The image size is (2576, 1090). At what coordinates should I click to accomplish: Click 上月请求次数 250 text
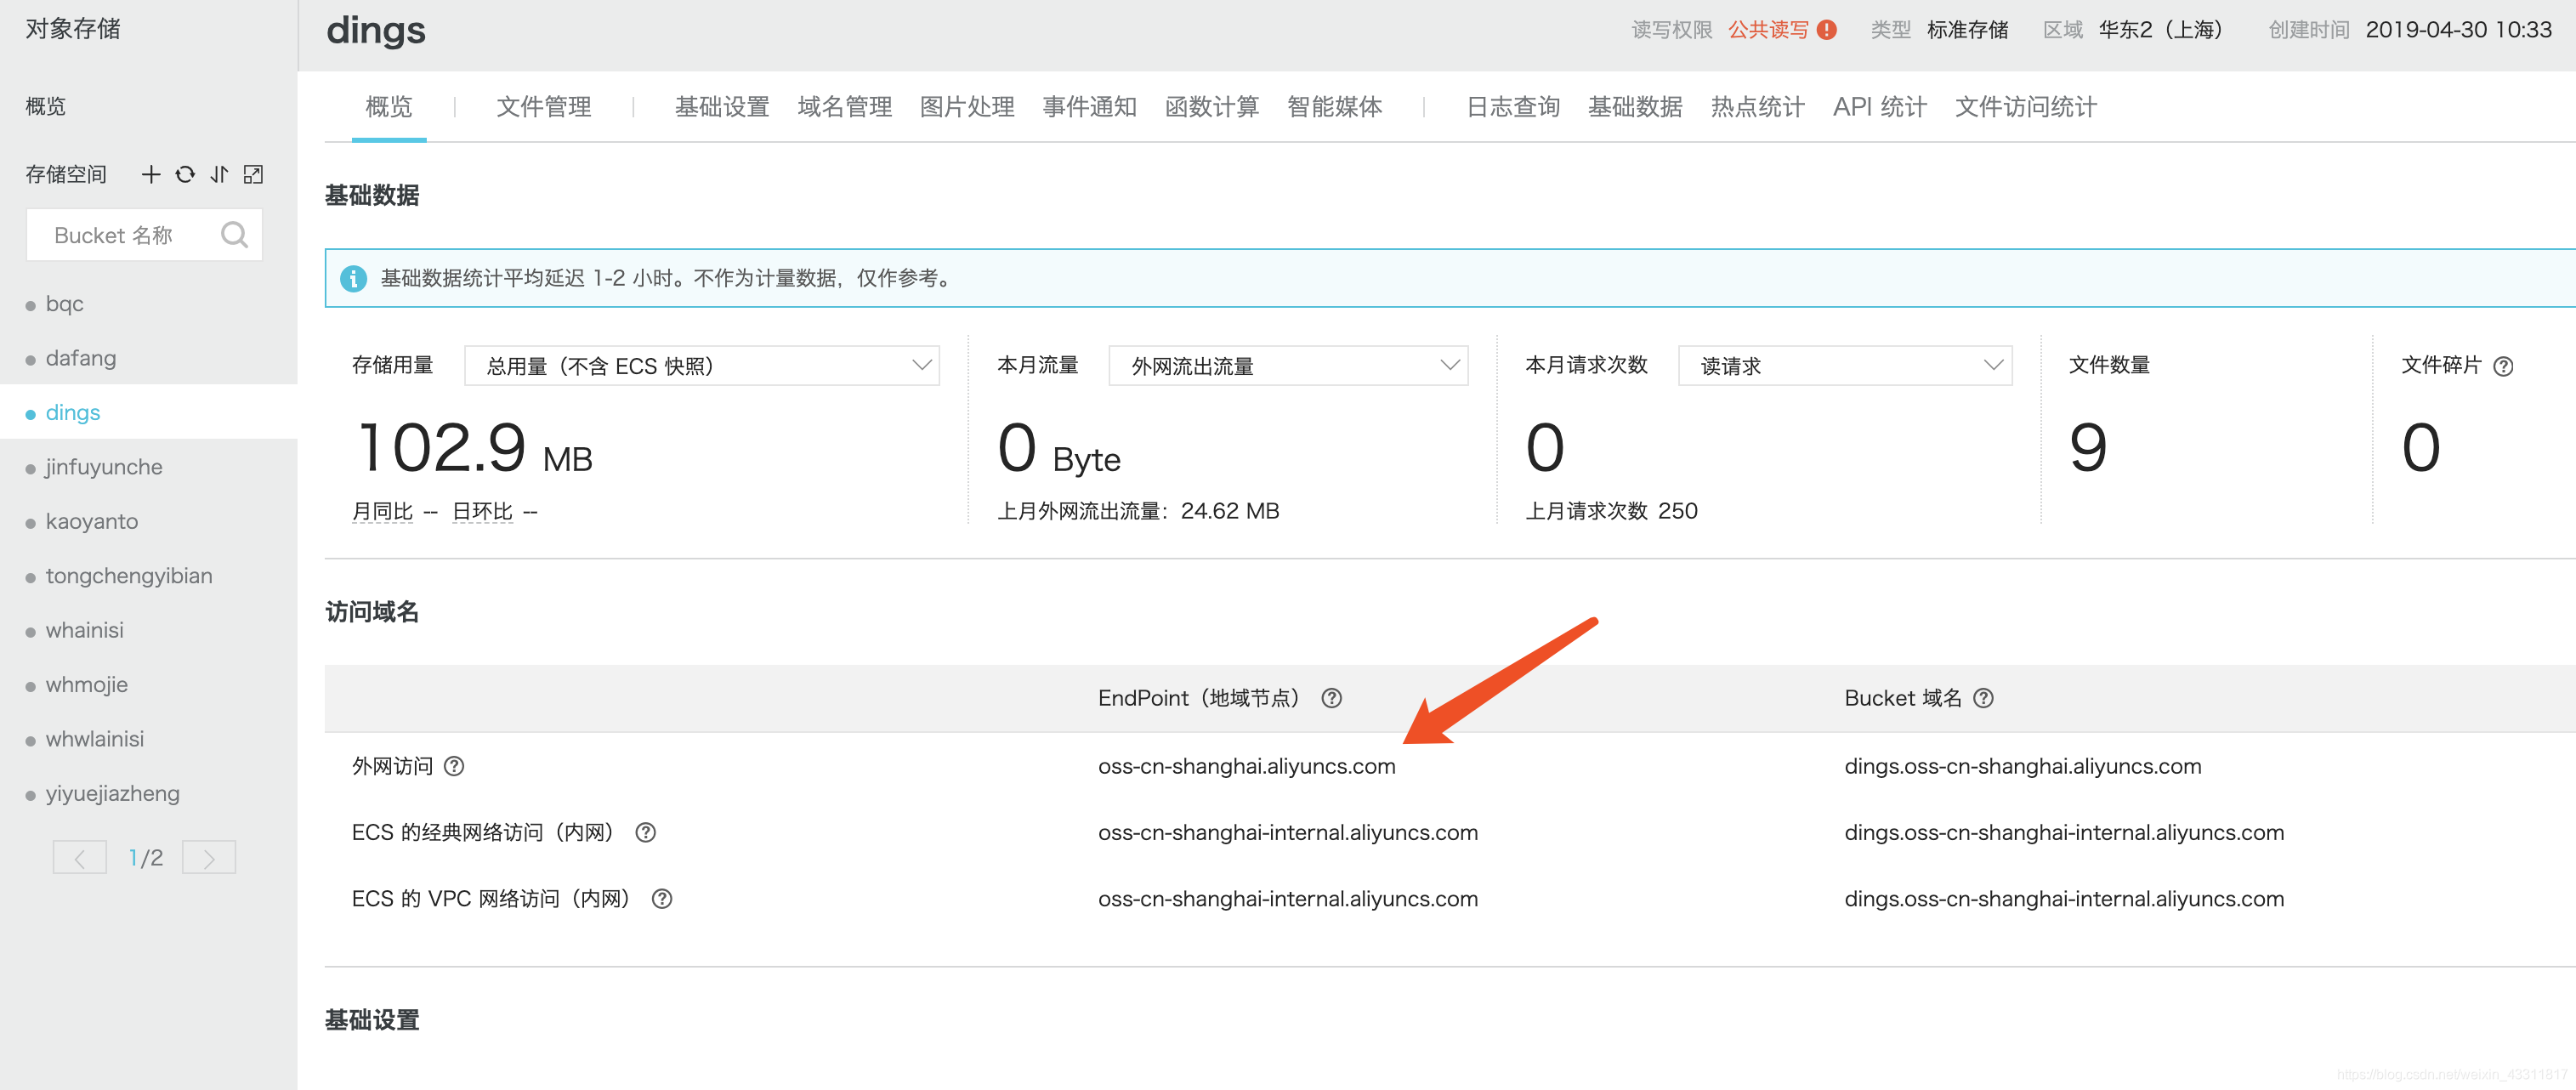(x=1611, y=511)
